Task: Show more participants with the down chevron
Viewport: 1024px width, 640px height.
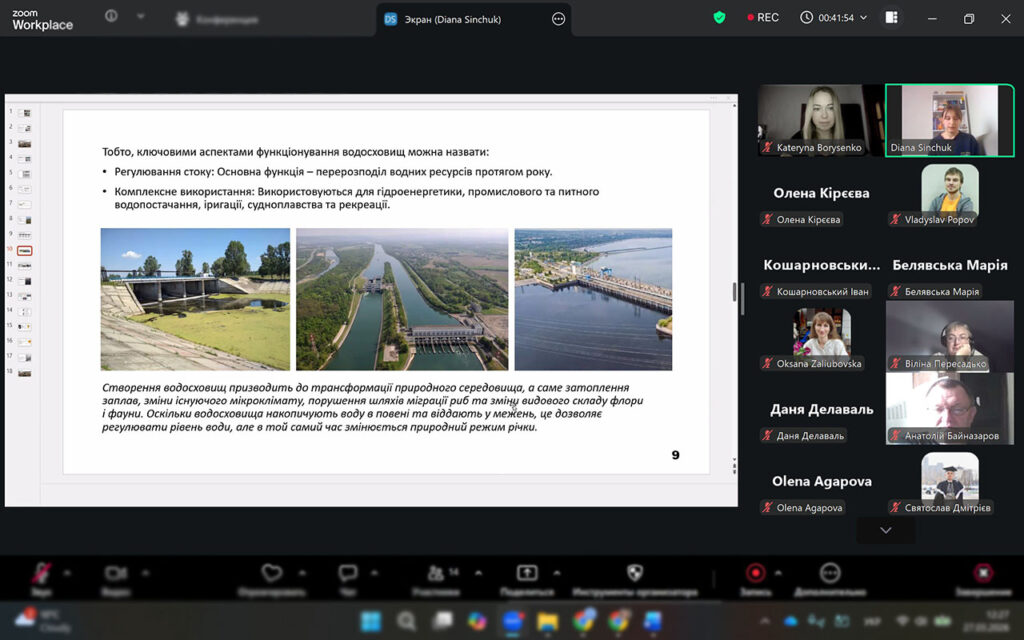Action: point(885,530)
